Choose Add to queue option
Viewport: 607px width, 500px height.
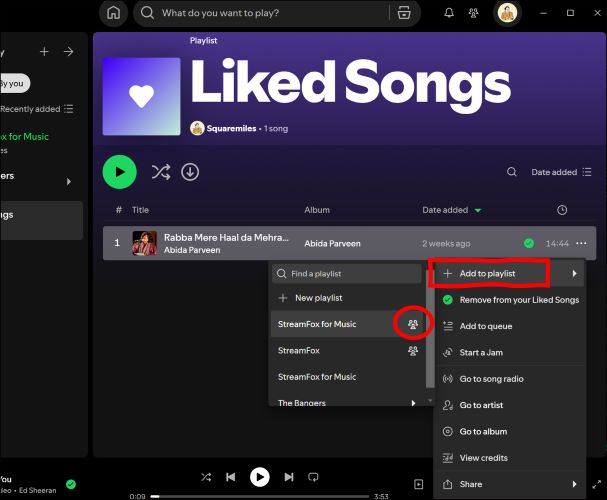pos(511,326)
